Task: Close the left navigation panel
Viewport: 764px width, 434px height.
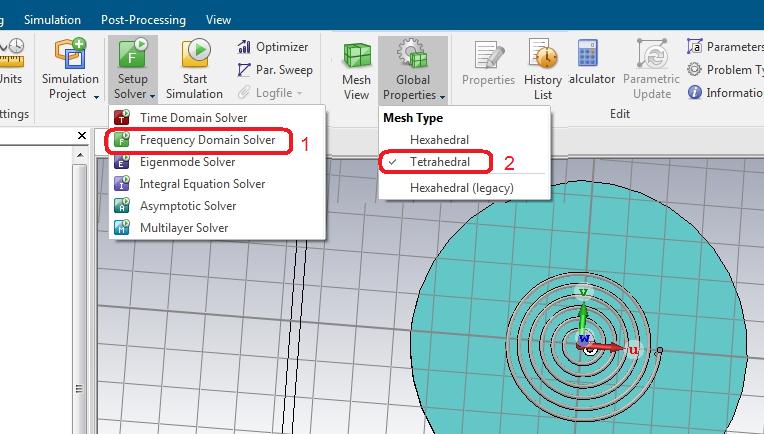Action: point(82,135)
